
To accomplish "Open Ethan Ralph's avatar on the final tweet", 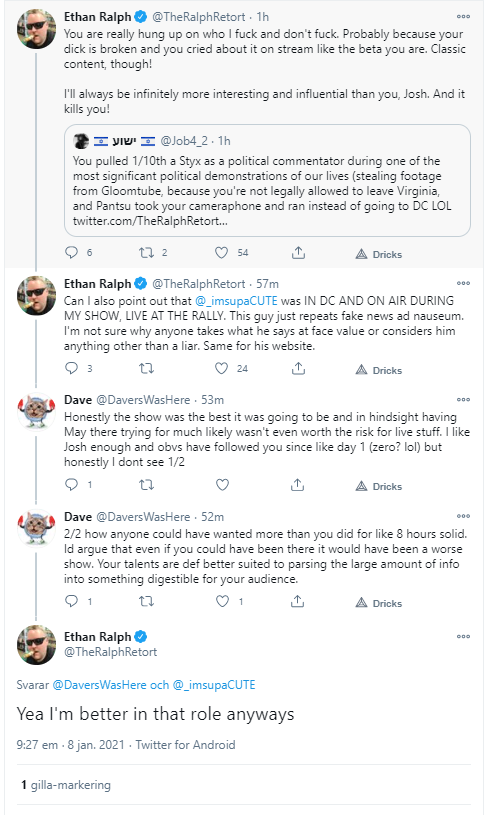I will (36, 645).
